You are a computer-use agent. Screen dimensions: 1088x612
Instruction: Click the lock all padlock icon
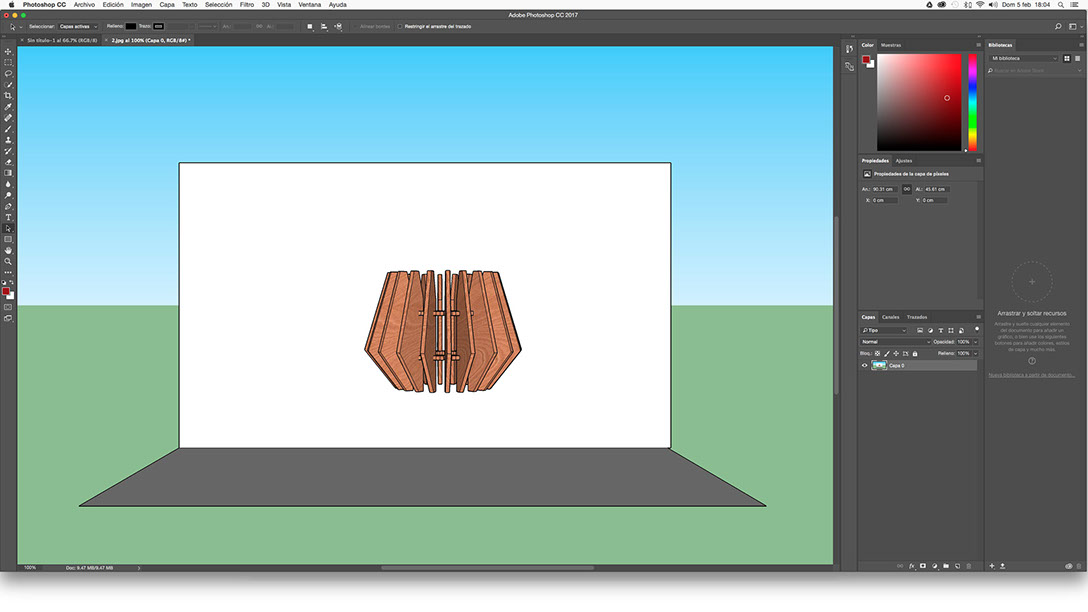click(x=914, y=353)
